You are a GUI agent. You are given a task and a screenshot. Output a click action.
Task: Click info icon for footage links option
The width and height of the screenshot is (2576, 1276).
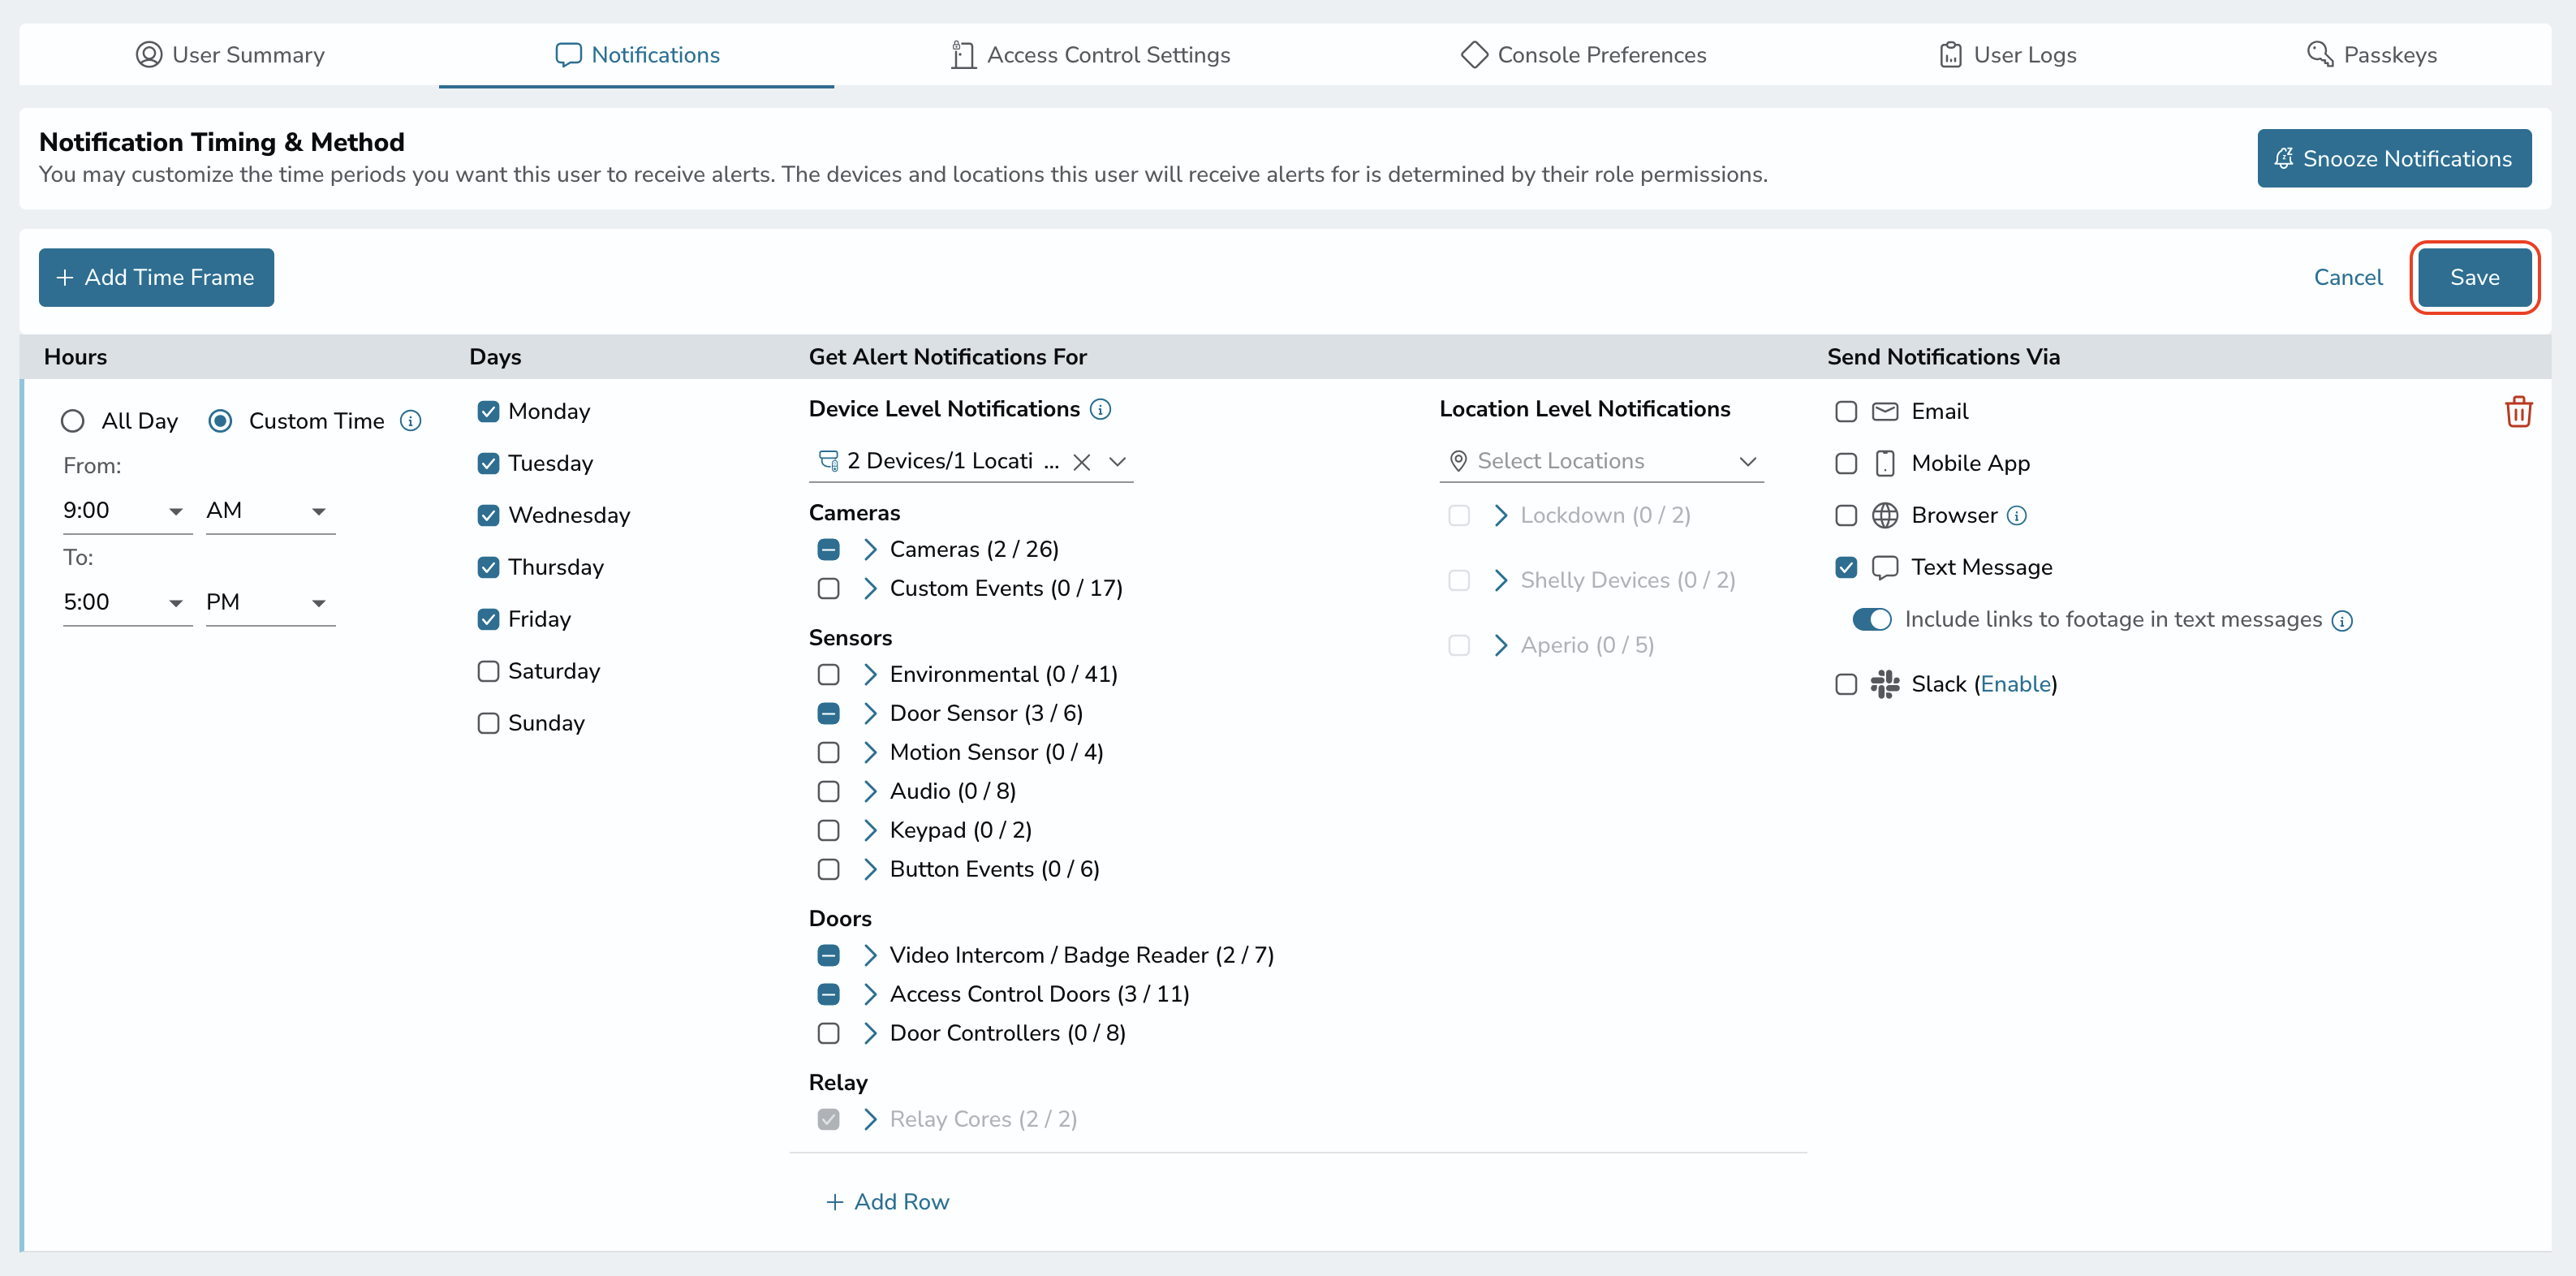coord(2341,621)
